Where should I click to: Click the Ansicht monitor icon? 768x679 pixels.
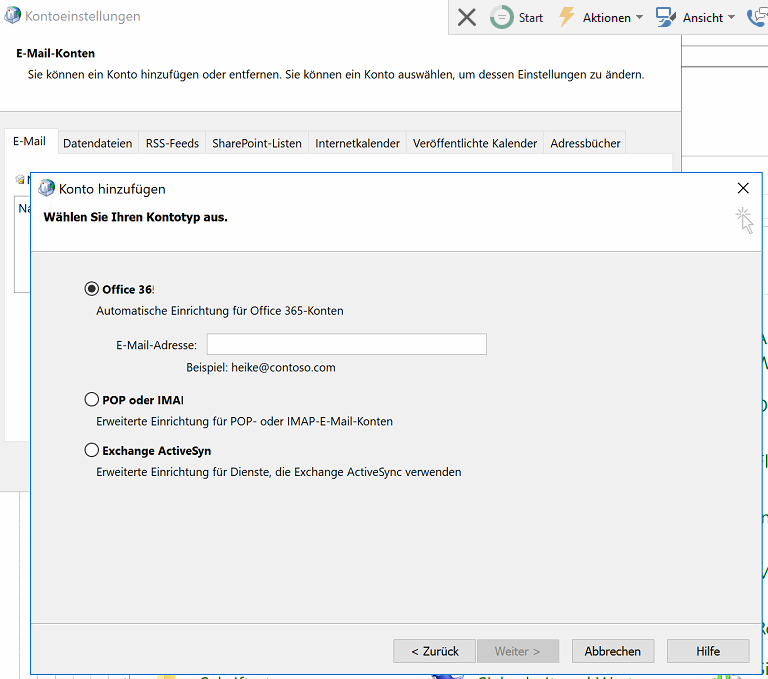[666, 17]
